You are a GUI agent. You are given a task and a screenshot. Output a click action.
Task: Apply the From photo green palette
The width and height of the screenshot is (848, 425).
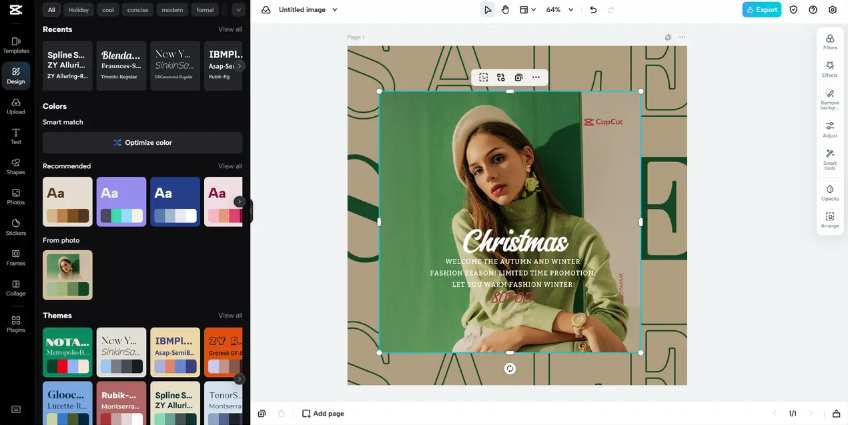pyautogui.click(x=68, y=275)
